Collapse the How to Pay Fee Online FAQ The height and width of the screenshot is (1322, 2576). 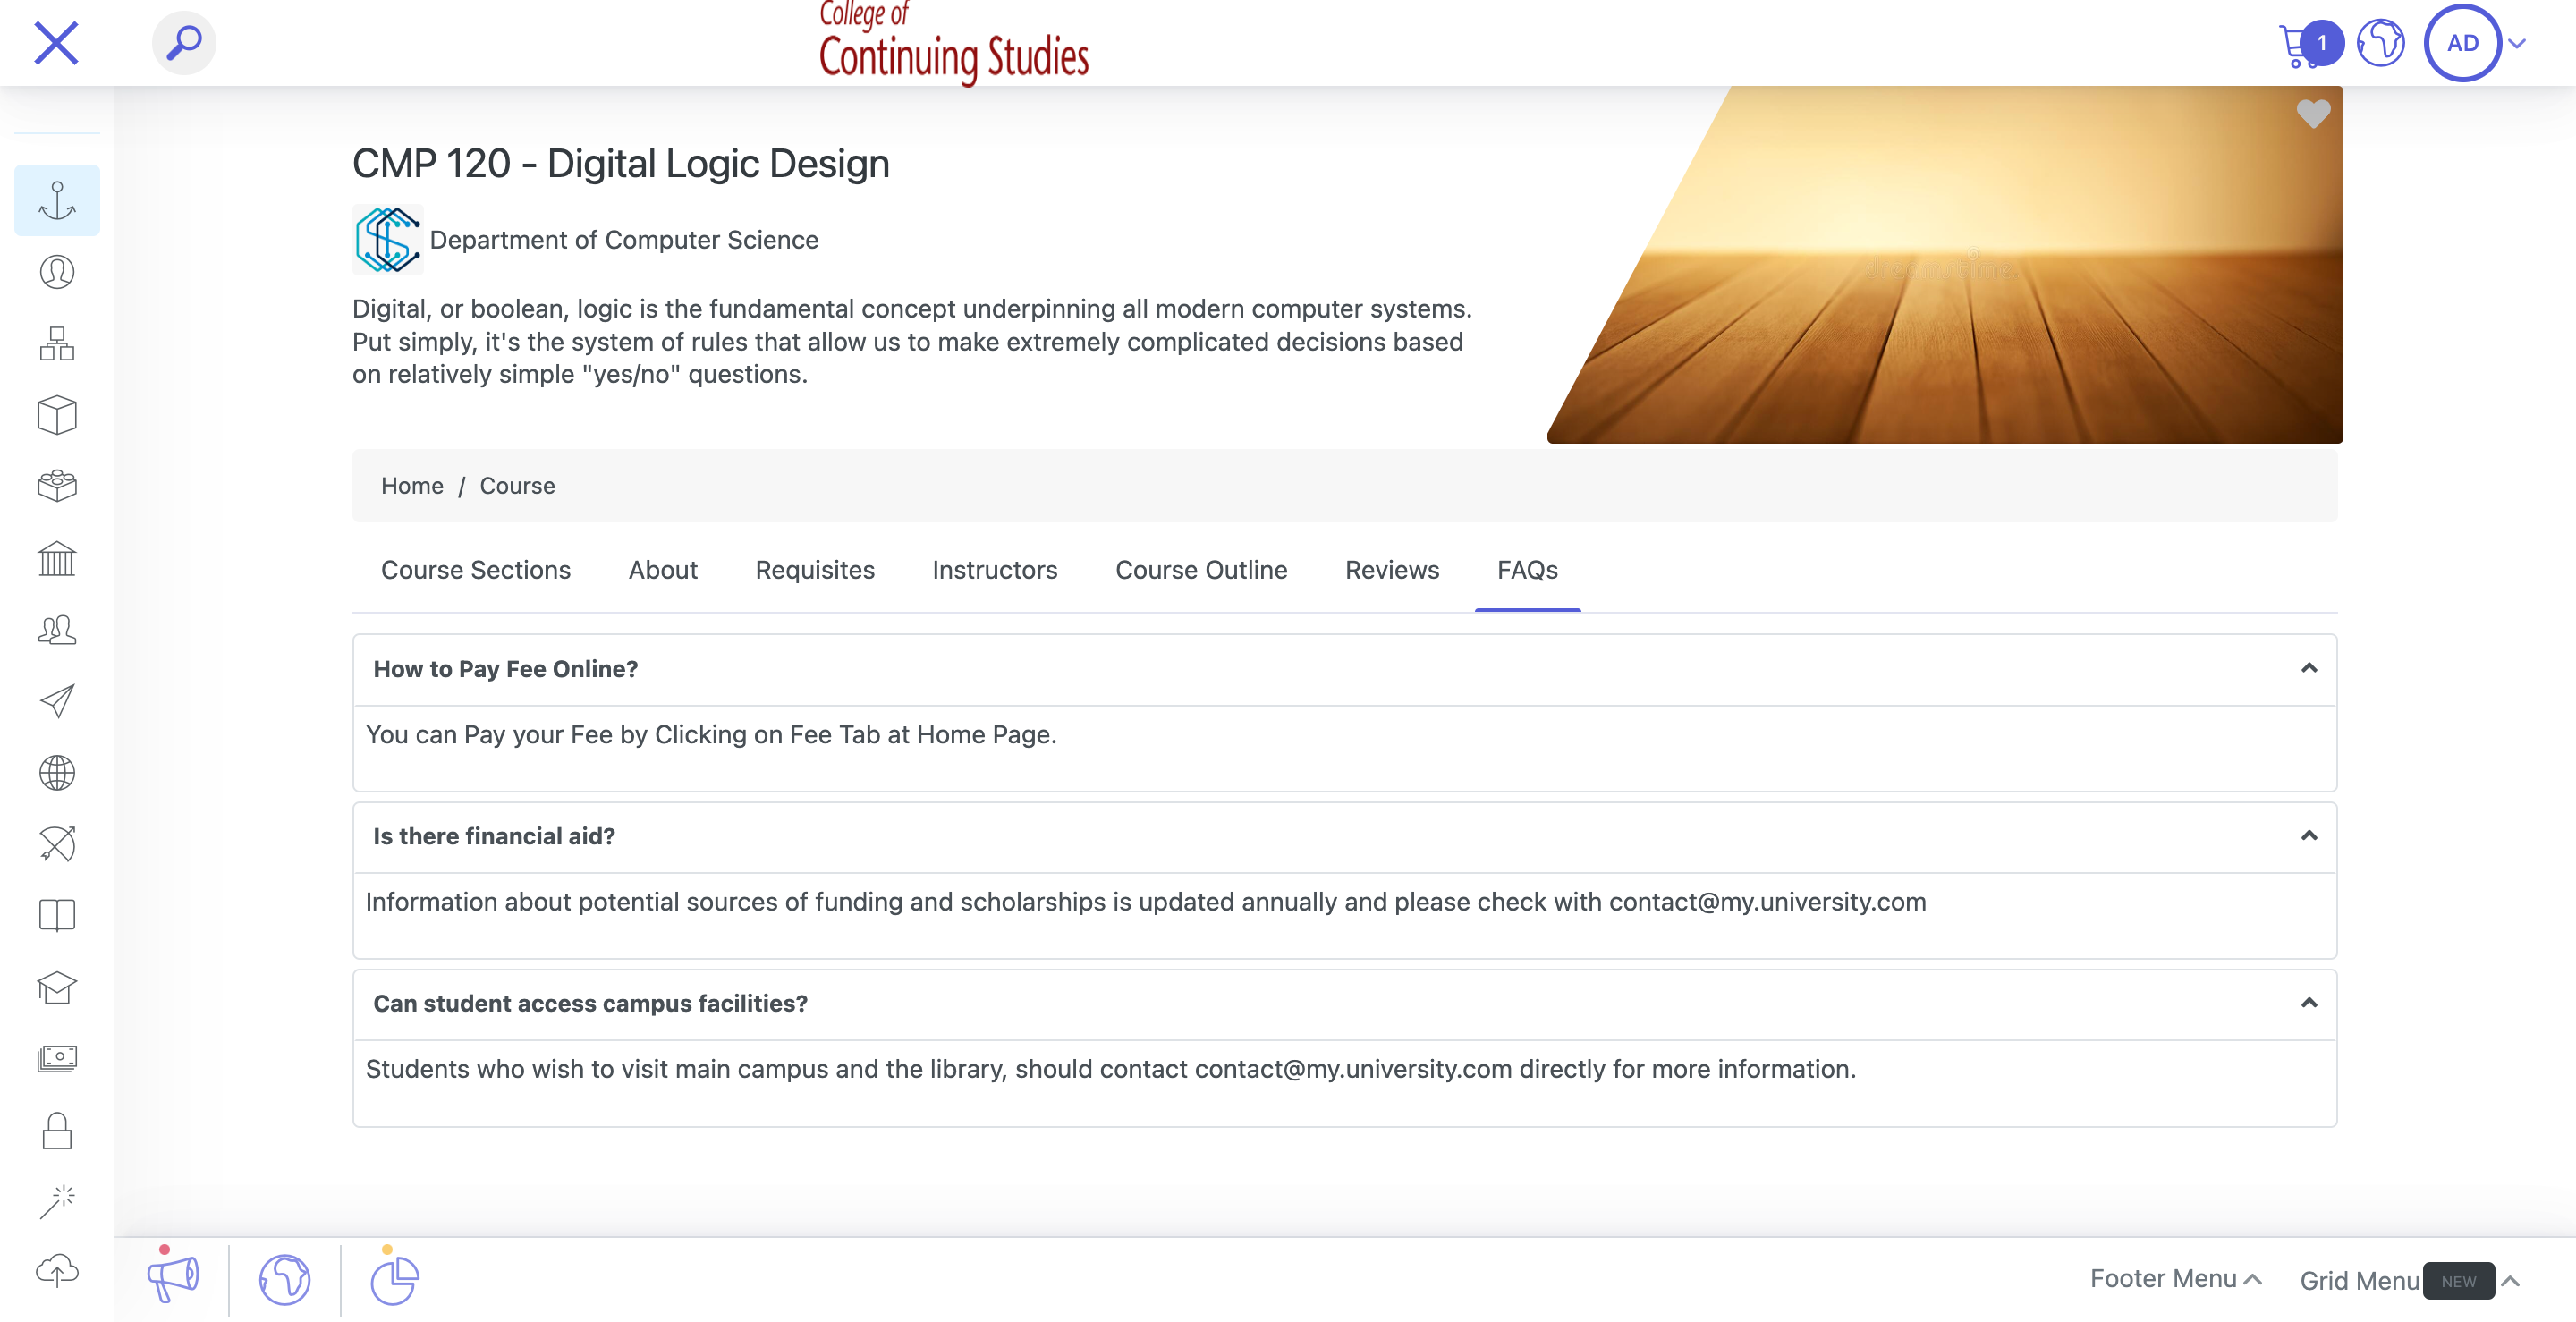pos(2309,668)
